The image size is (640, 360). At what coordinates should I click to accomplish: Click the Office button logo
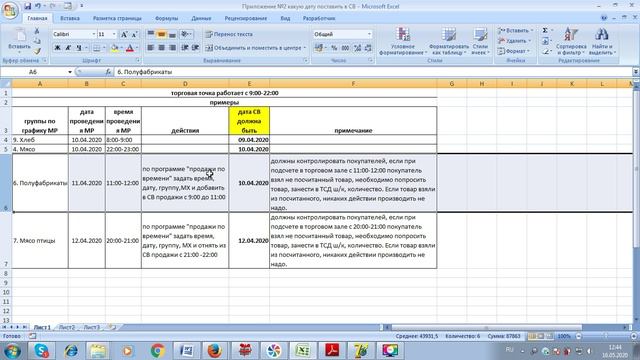pos(9,10)
